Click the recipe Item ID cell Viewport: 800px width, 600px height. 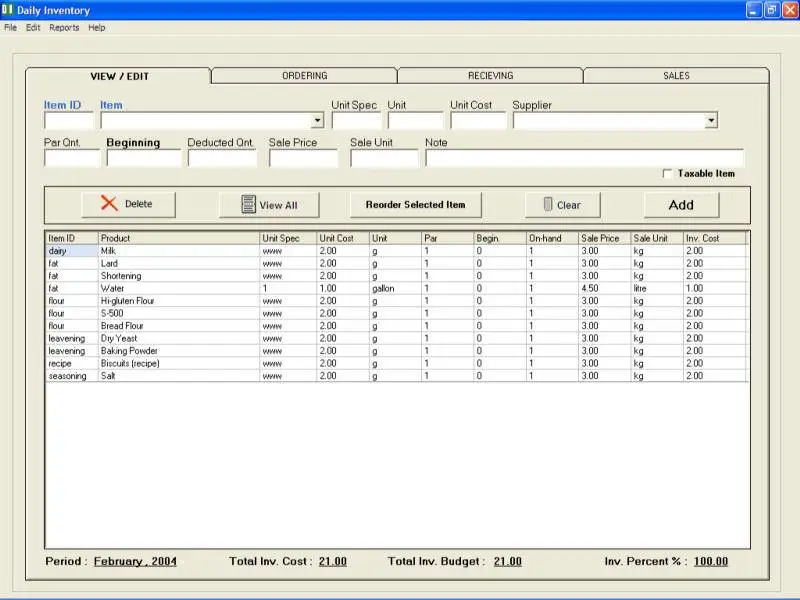click(x=71, y=363)
